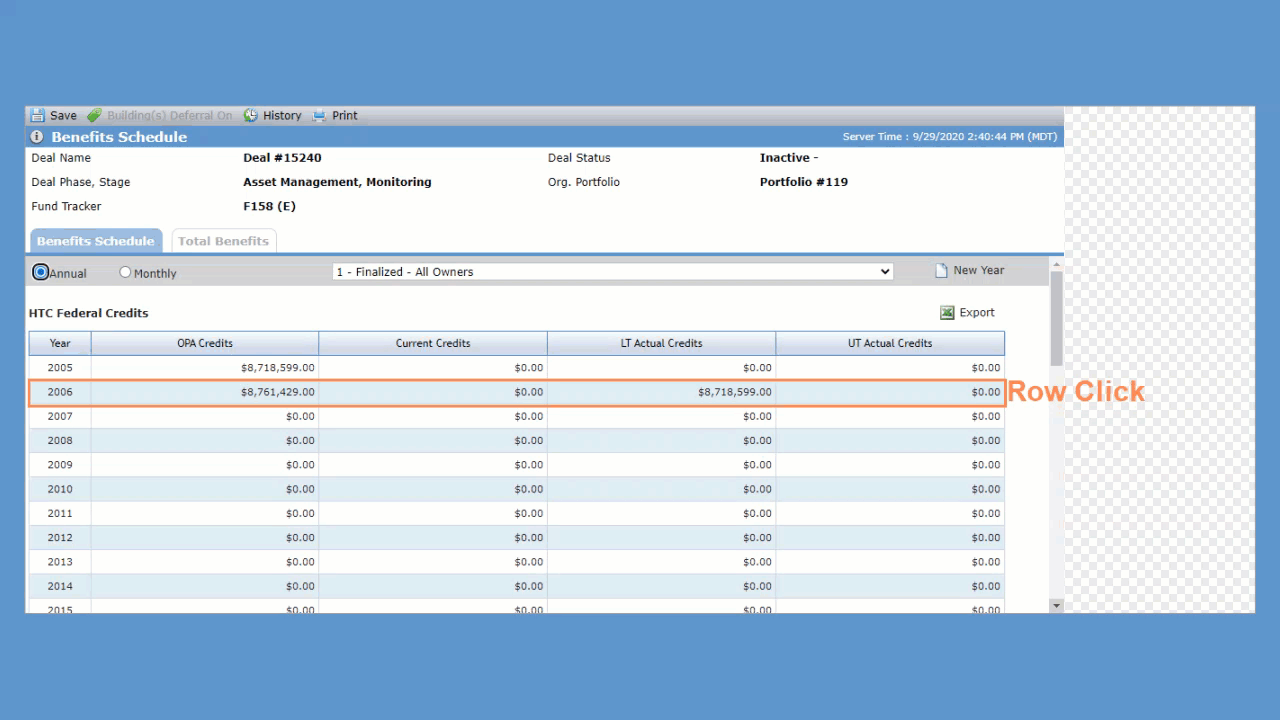Click the $8,718,599.00 OPA Credits cell for 2005

tap(205, 368)
